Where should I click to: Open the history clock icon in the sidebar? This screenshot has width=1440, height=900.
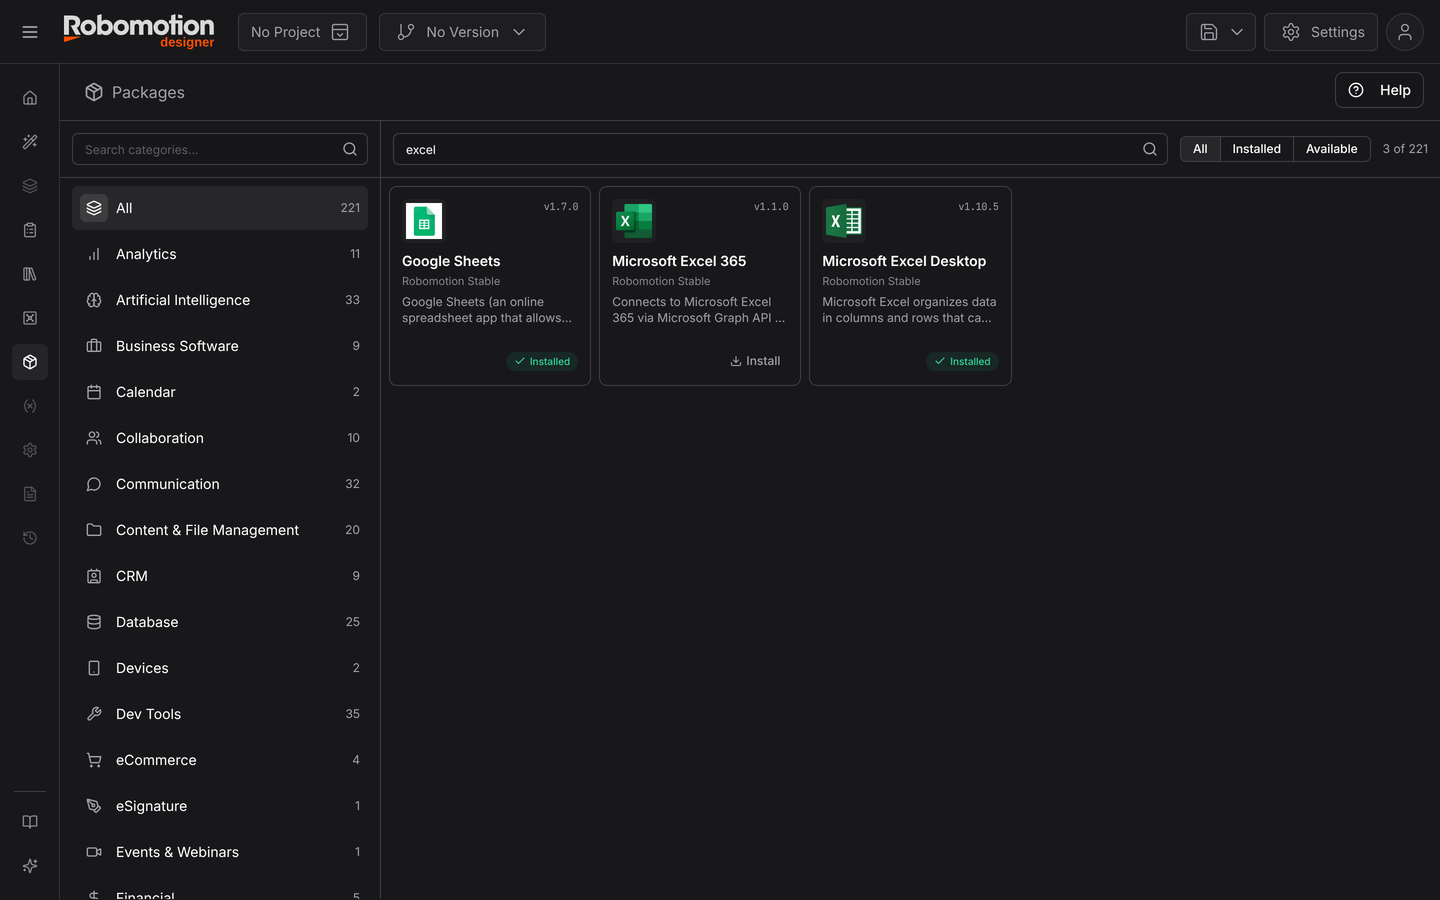(30, 538)
